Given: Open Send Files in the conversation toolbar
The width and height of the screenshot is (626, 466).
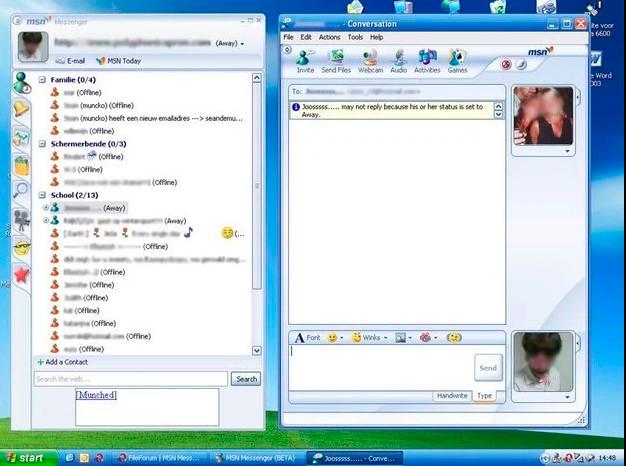Looking at the screenshot, I should [336, 61].
